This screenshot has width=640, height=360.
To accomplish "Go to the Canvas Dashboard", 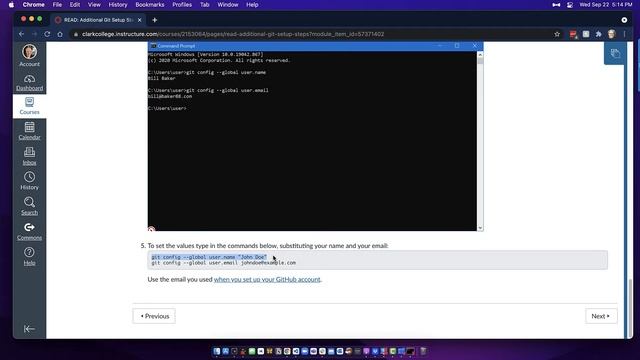I will click(x=29, y=83).
